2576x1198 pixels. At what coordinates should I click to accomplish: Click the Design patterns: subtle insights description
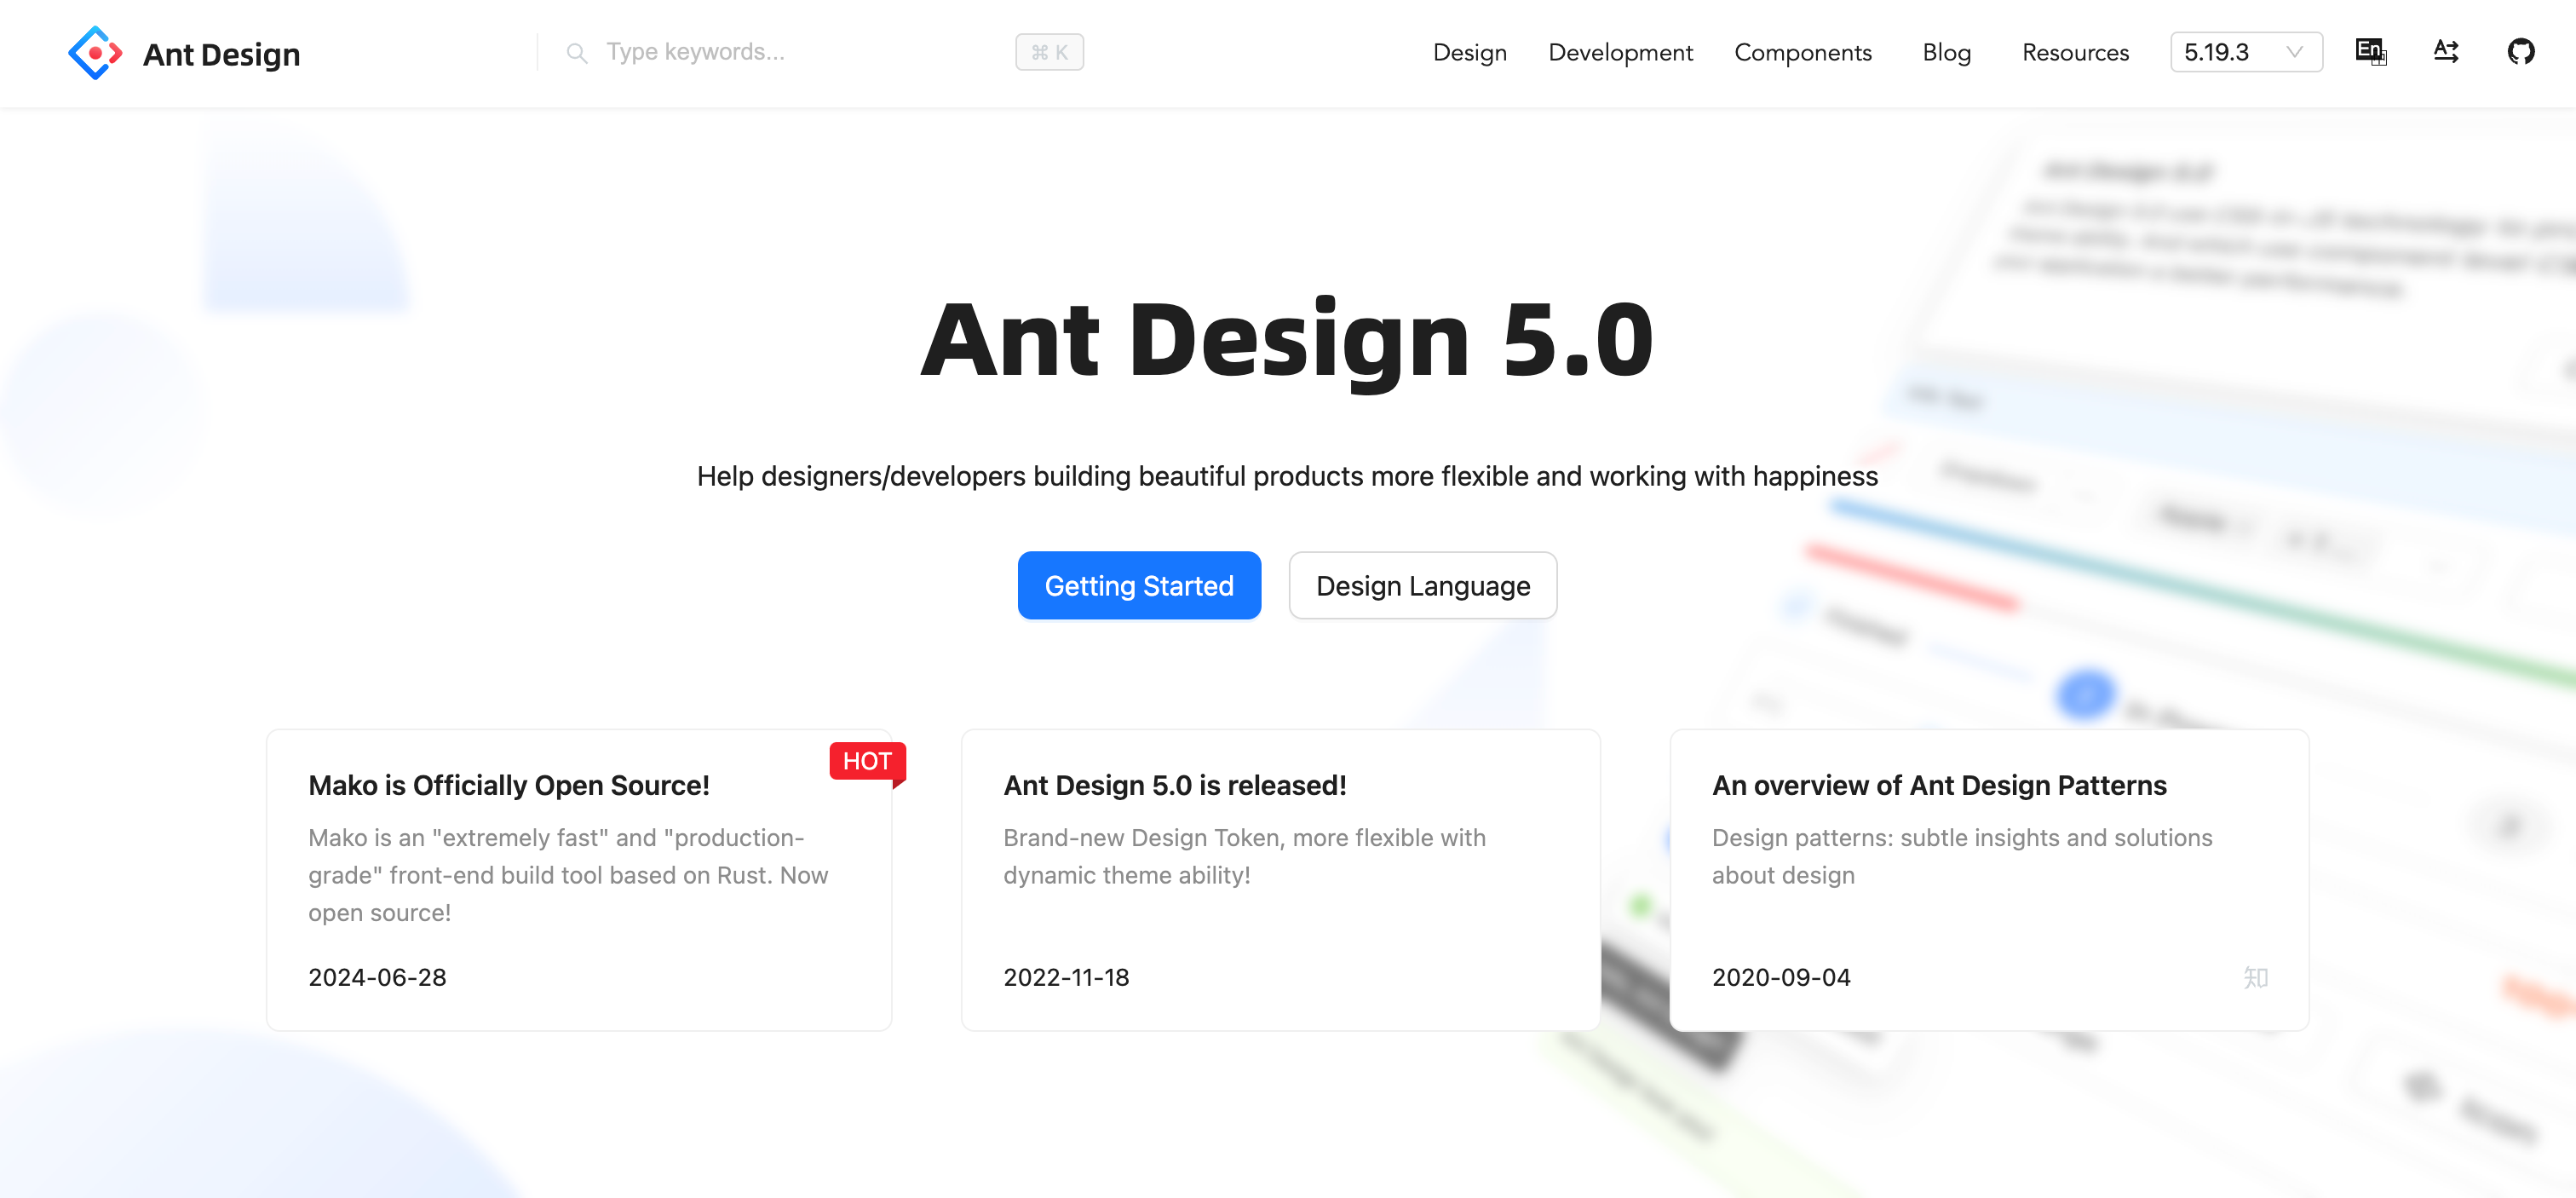(x=1962, y=856)
